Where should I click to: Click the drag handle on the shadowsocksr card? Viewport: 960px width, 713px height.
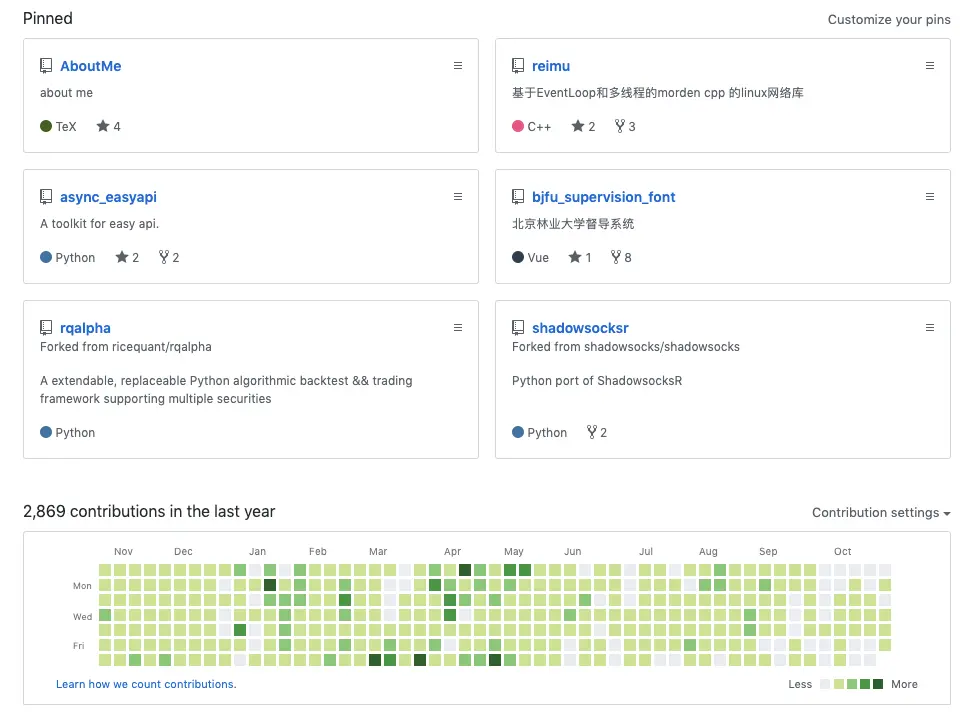pos(929,327)
